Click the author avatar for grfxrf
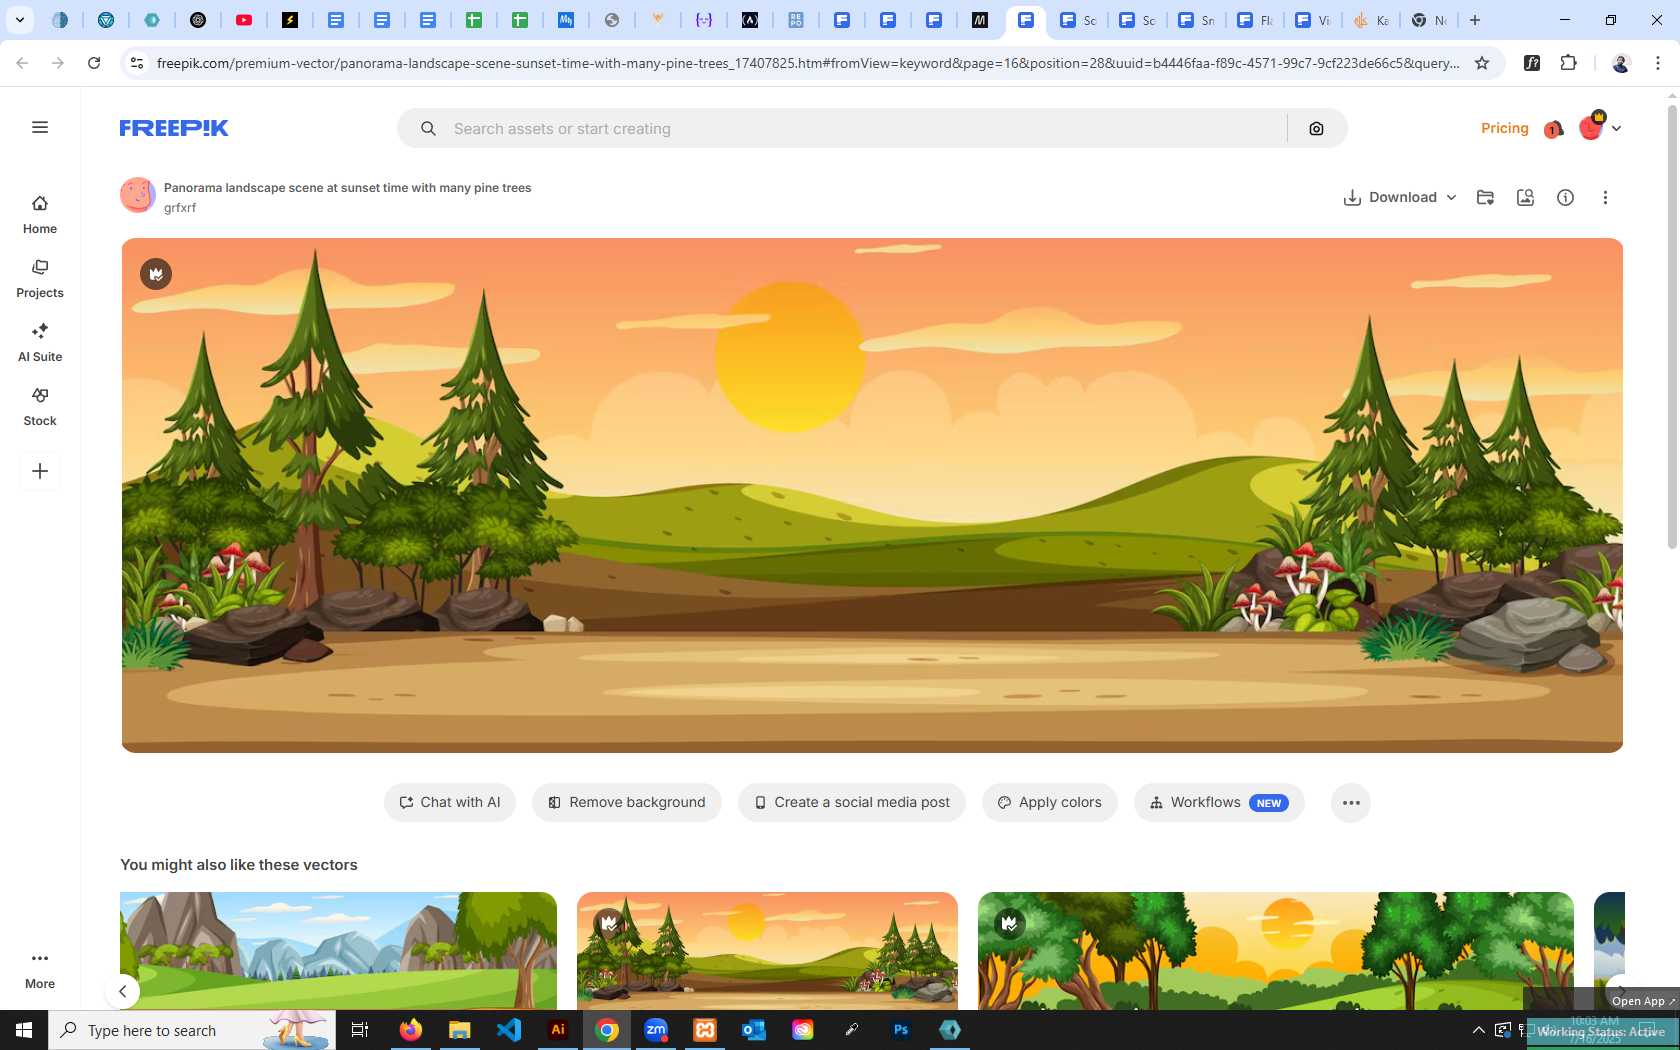This screenshot has height=1050, width=1680. pos(138,196)
